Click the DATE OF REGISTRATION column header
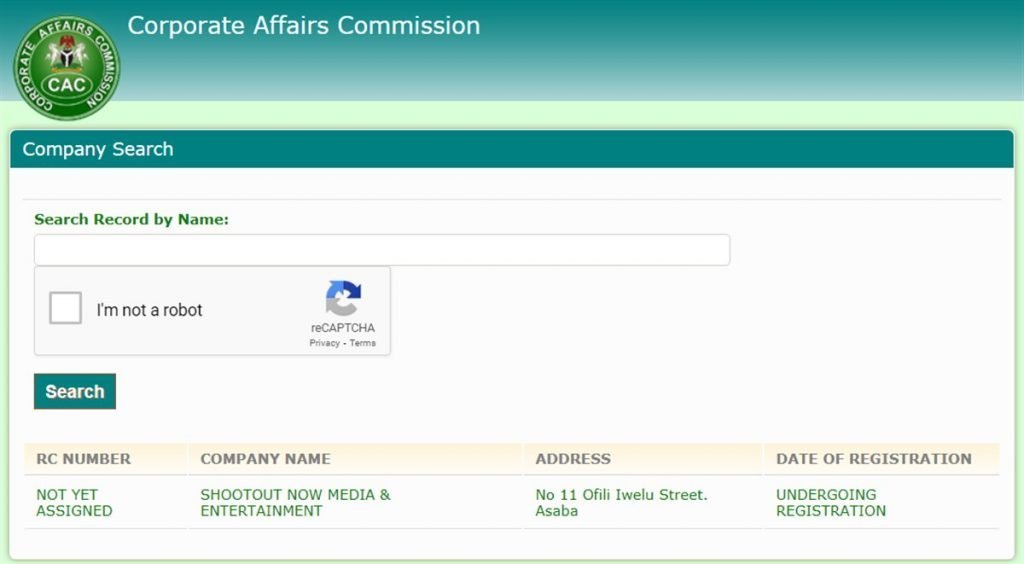The image size is (1024, 564). [874, 459]
